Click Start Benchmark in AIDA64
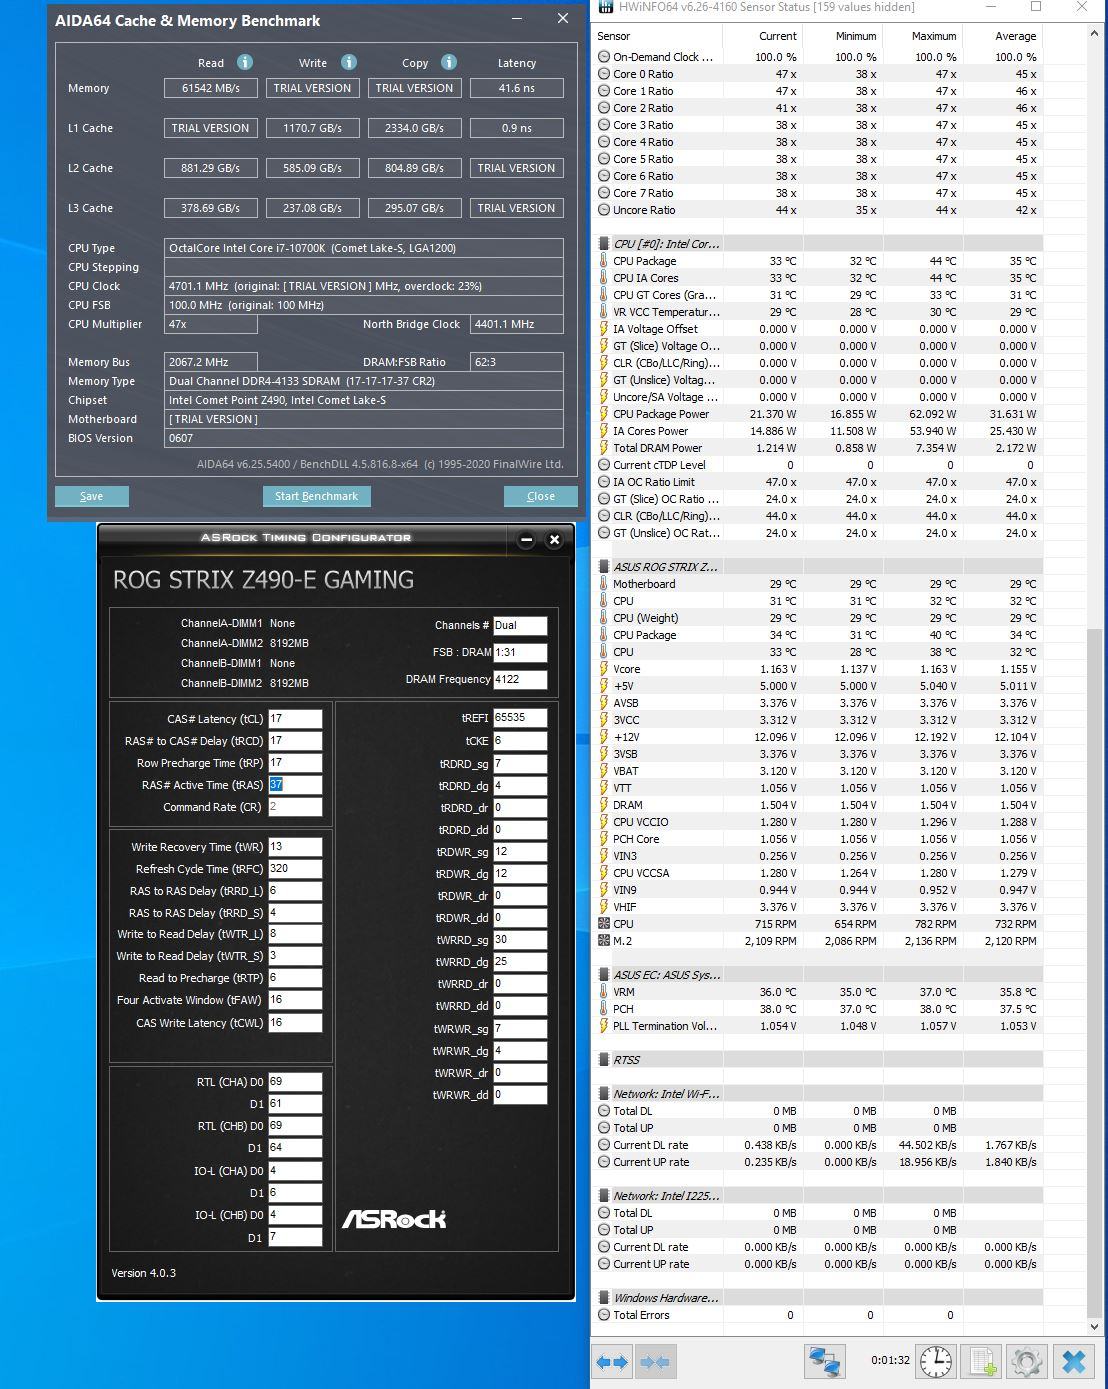Screen dimensions: 1108x1389 click(x=316, y=496)
